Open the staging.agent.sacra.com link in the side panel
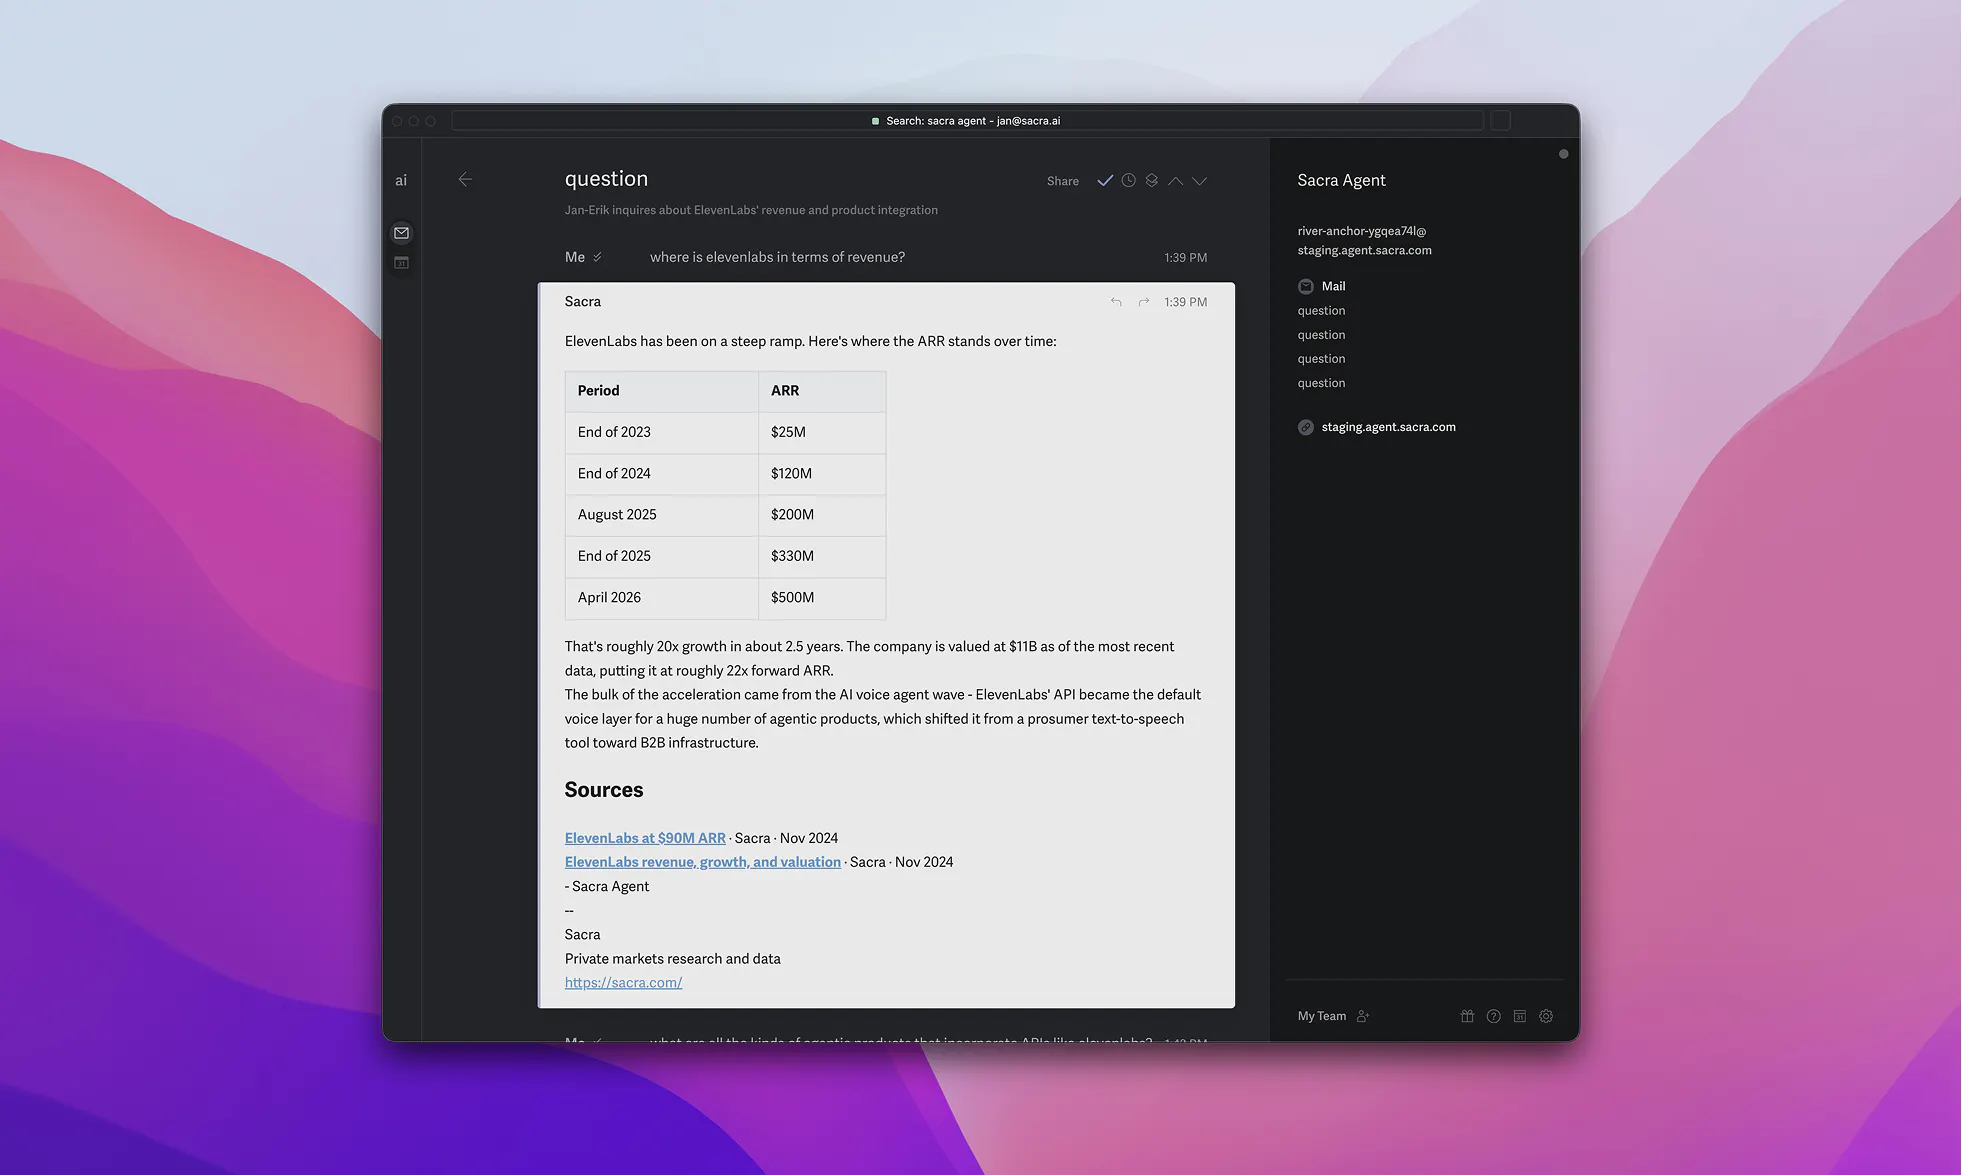Viewport: 1962px width, 1175px height. tap(1388, 427)
